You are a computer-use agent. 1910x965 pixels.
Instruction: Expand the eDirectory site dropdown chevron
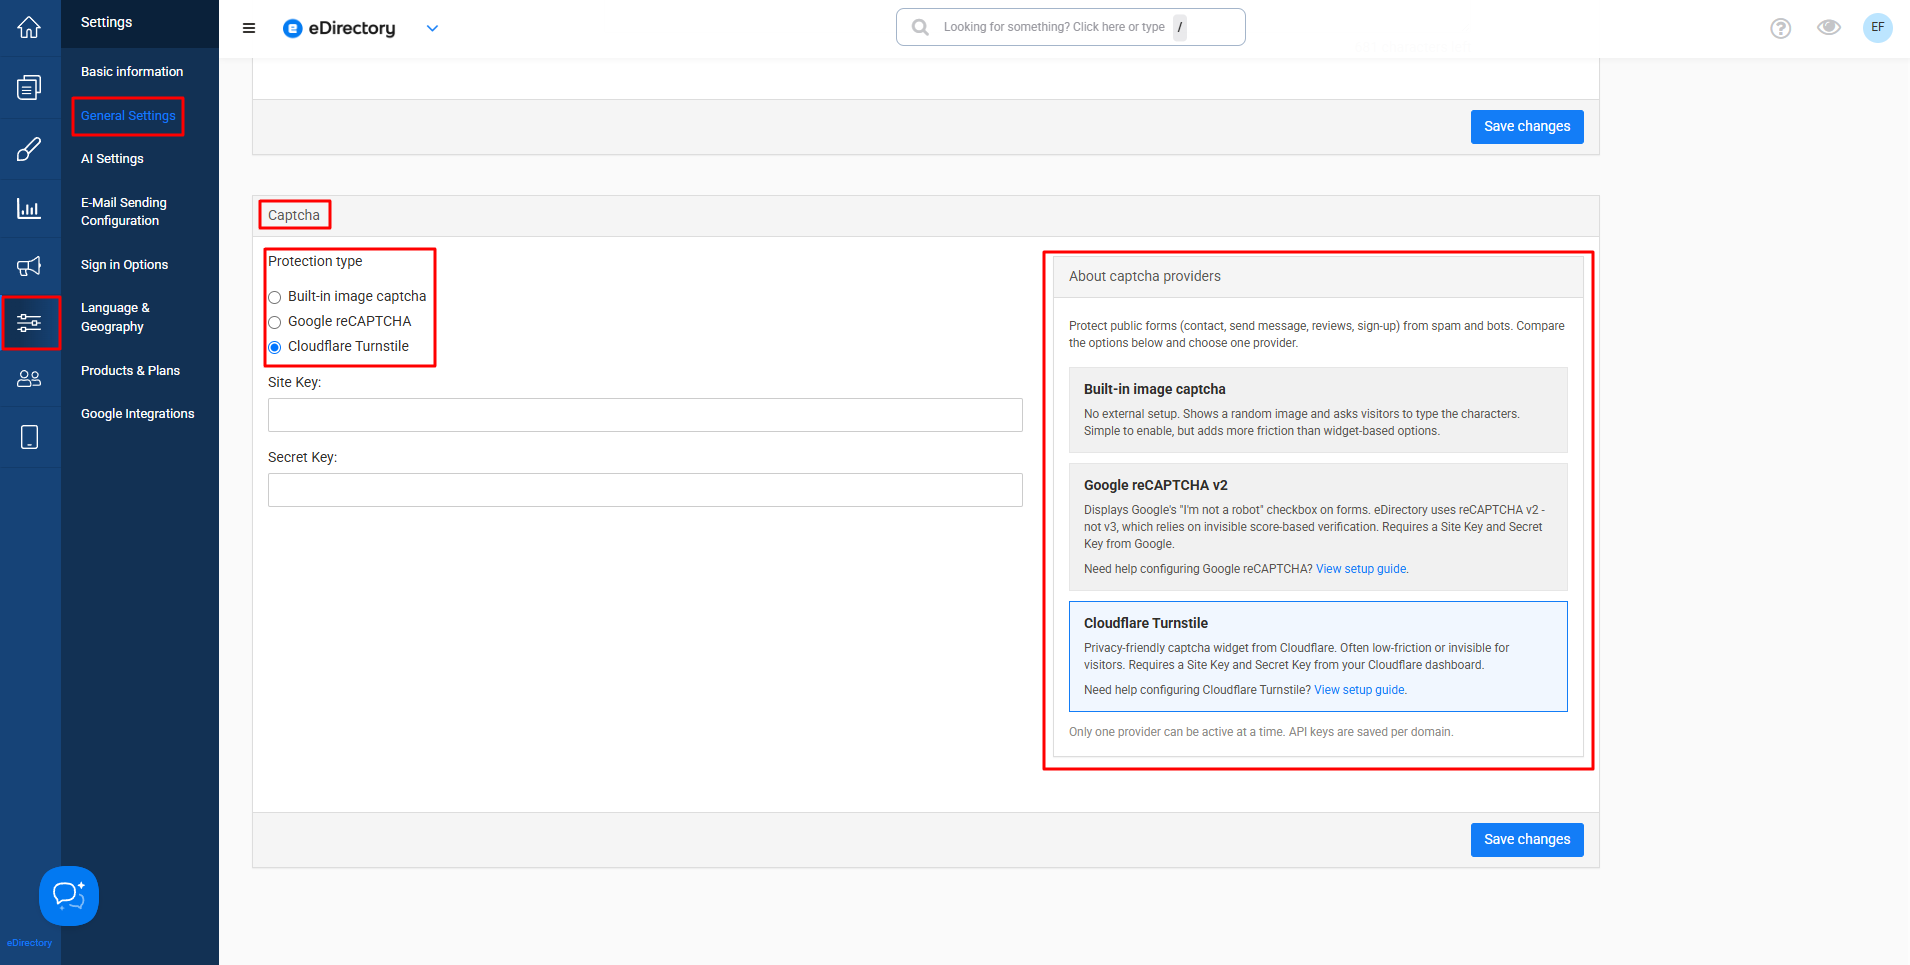click(432, 28)
